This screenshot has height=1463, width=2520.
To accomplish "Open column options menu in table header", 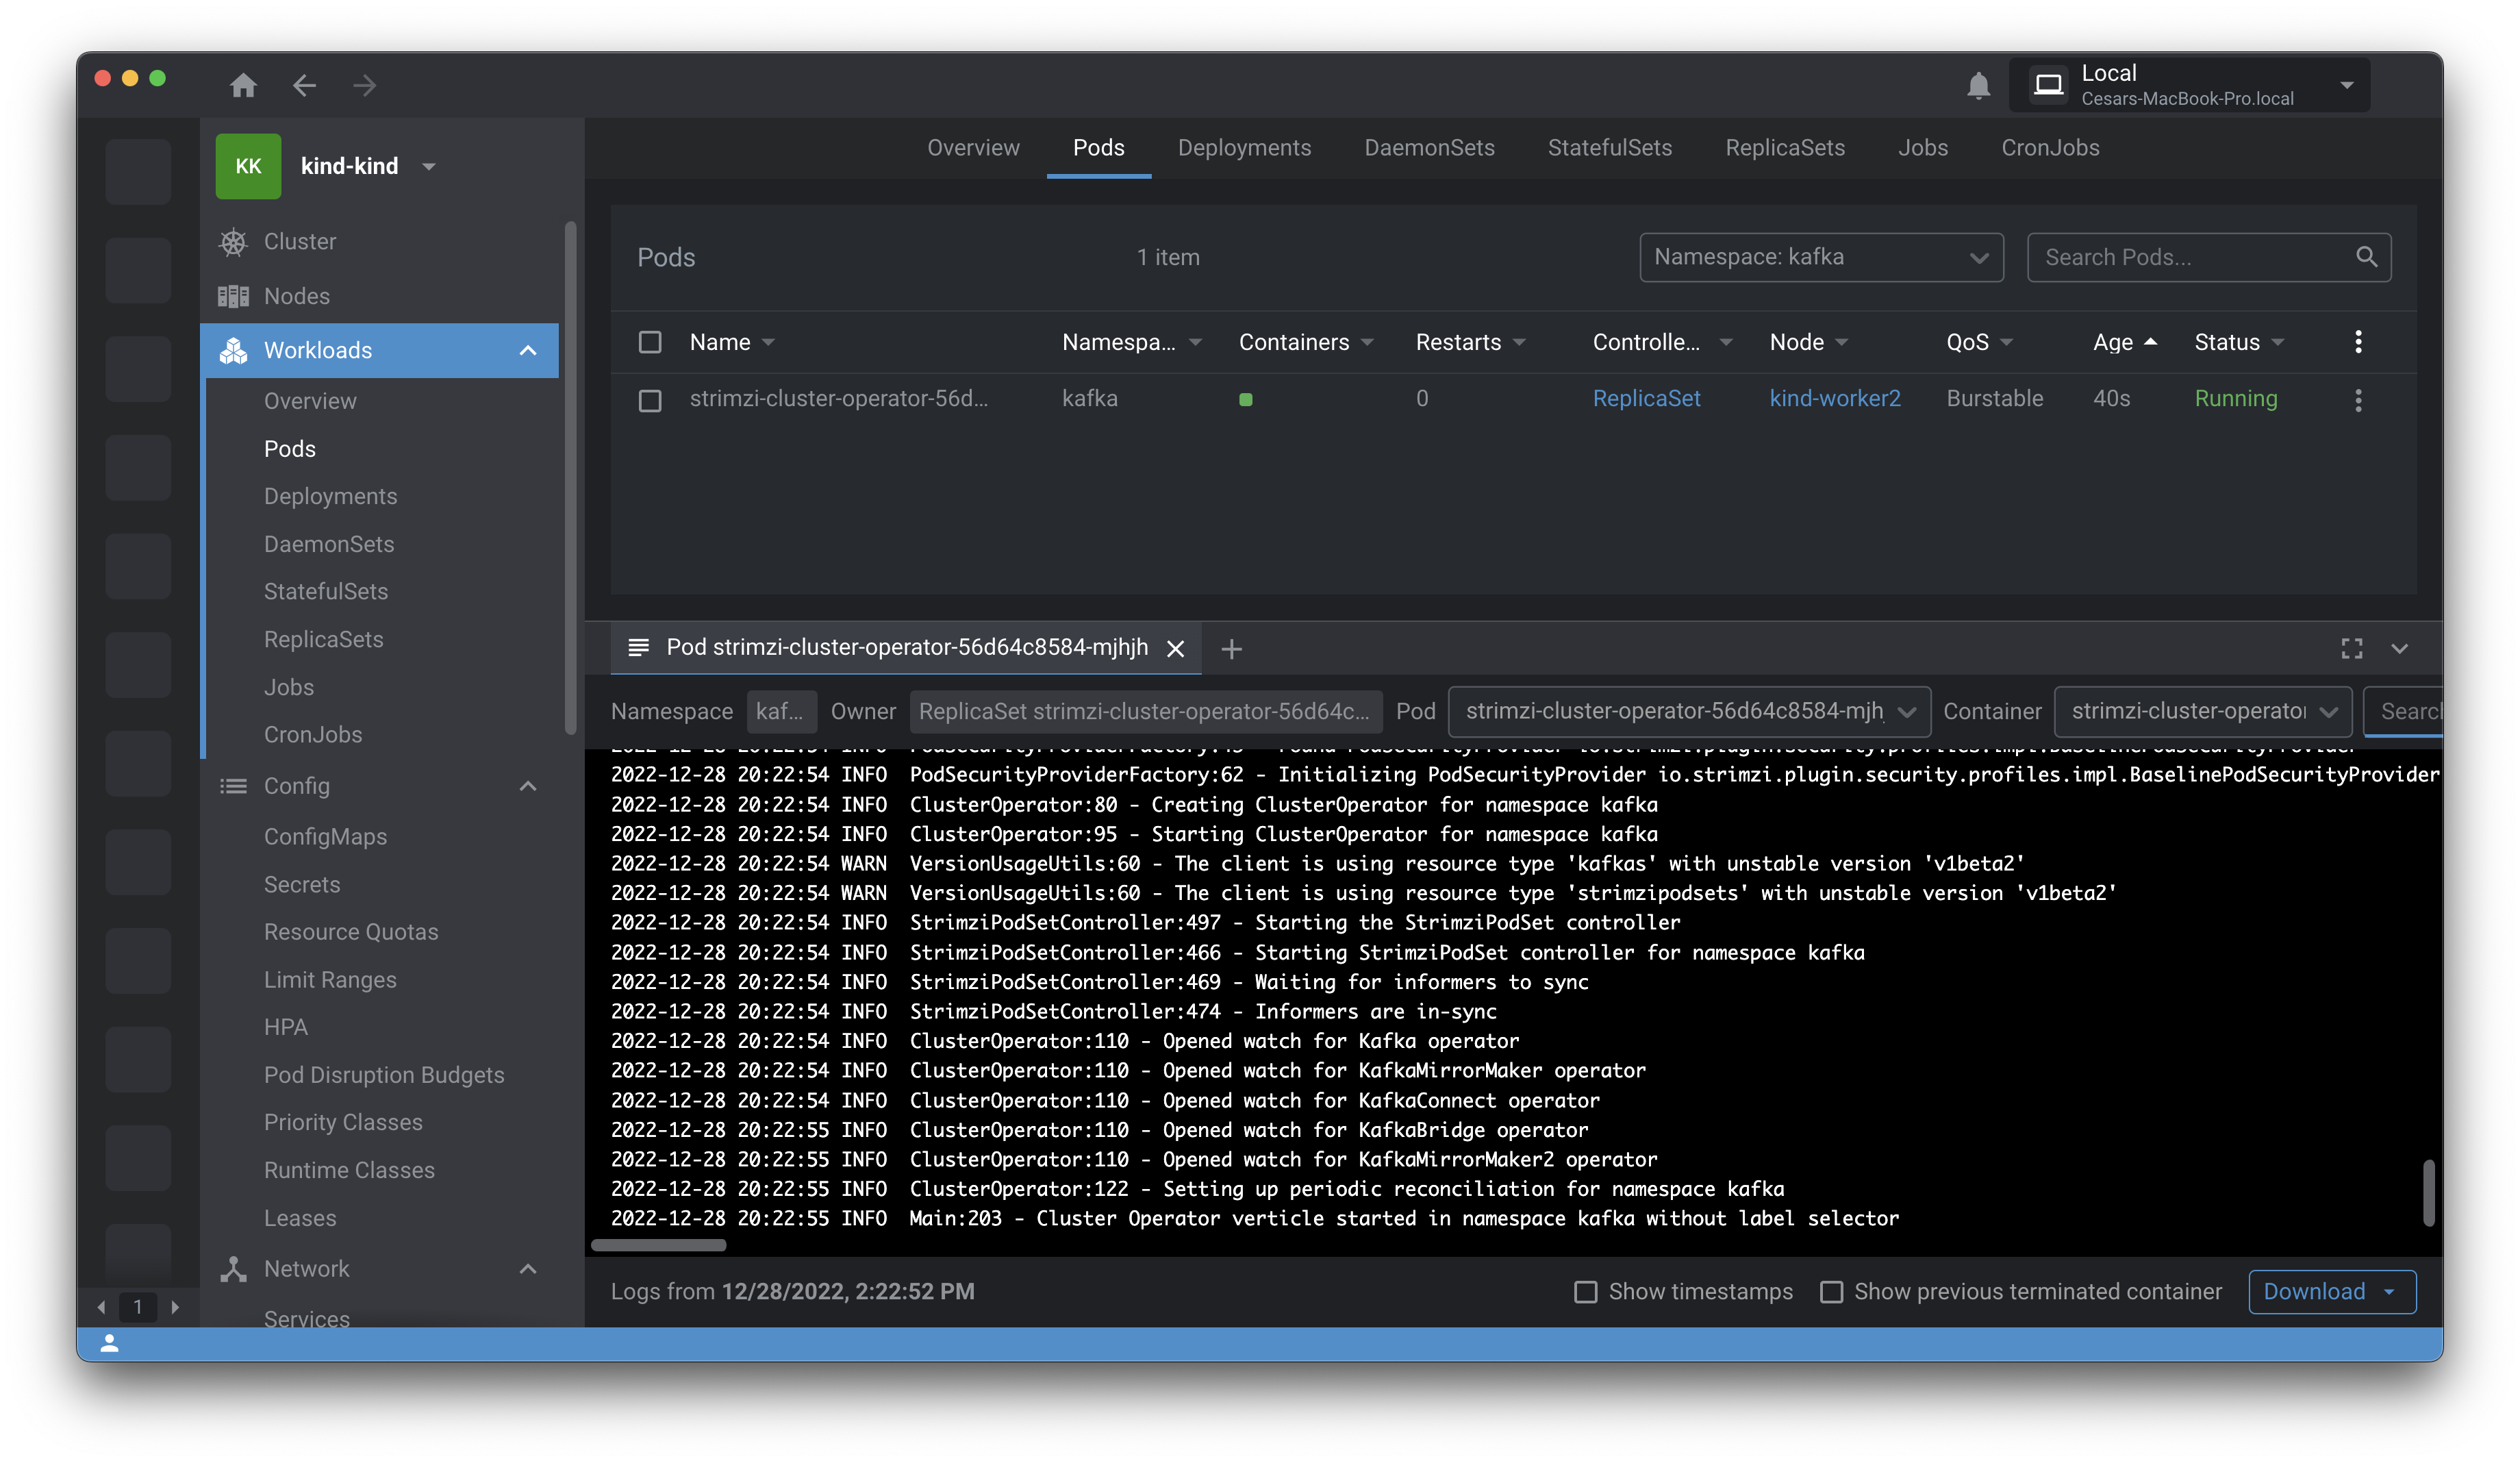I will click(2358, 342).
